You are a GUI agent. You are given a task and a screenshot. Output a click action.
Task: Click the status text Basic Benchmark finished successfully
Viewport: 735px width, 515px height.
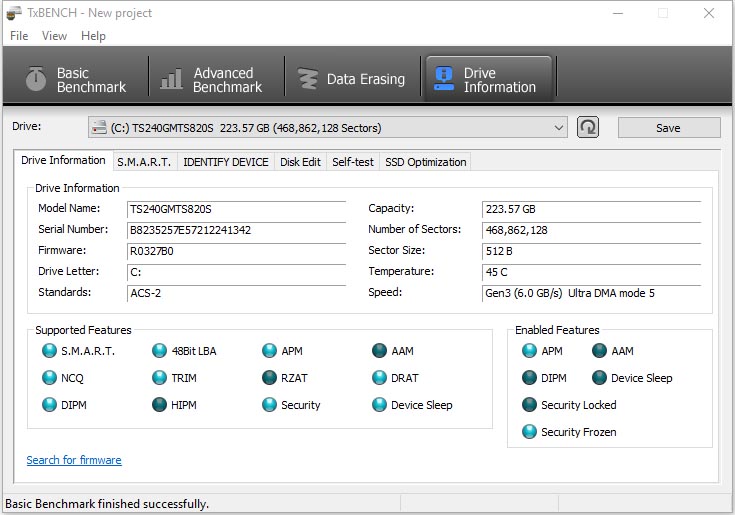[107, 504]
